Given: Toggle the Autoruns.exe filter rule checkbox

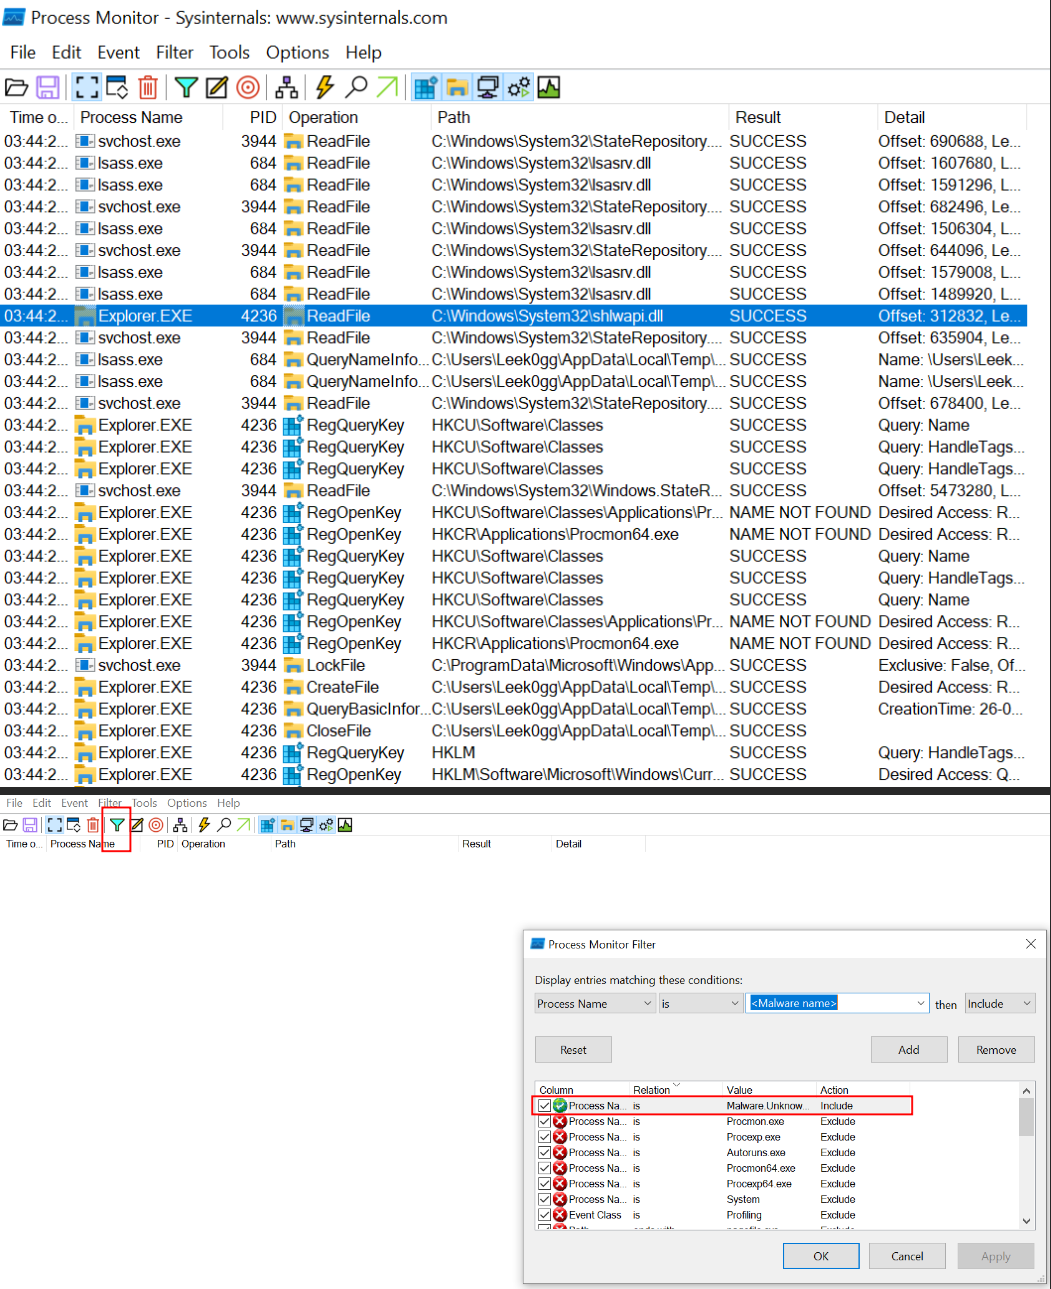Looking at the screenshot, I should pos(544,1152).
